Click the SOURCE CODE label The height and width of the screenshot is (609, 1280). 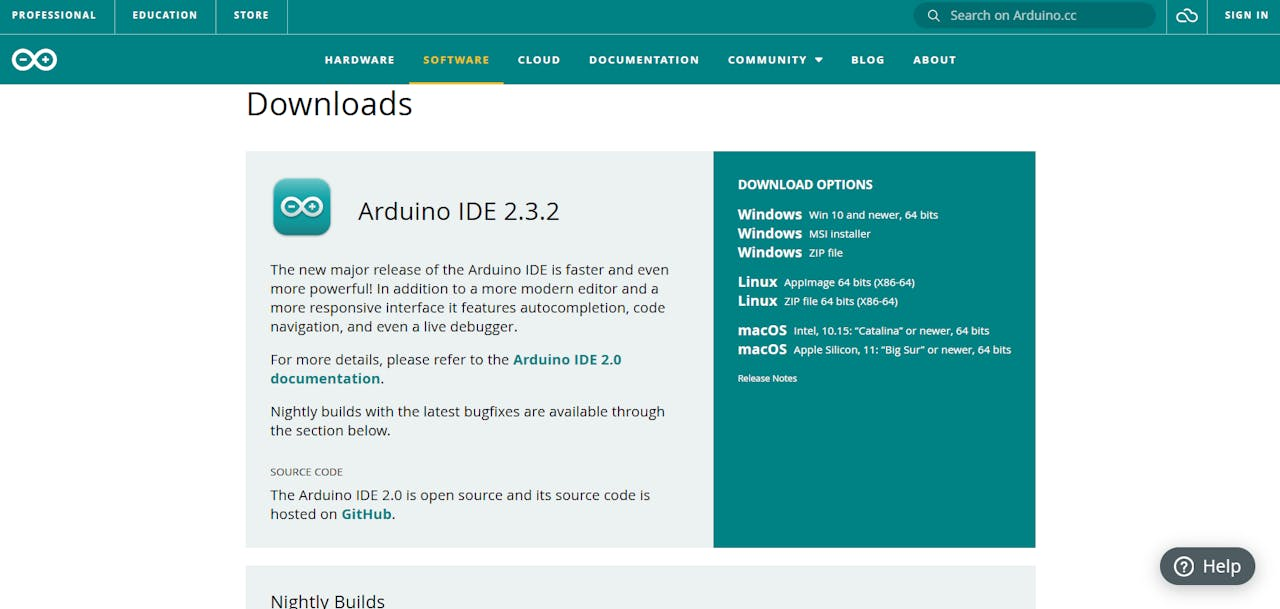pyautogui.click(x=306, y=472)
